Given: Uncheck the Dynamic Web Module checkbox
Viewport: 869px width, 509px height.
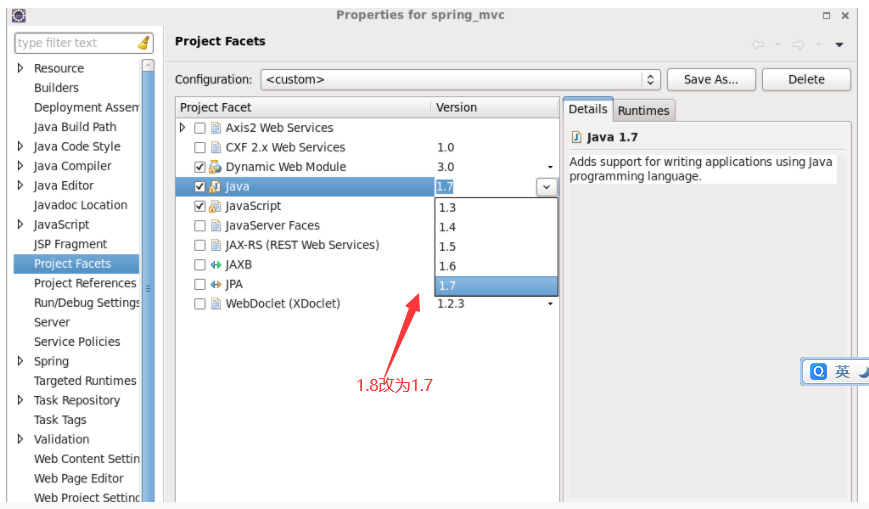Looking at the screenshot, I should tap(200, 167).
